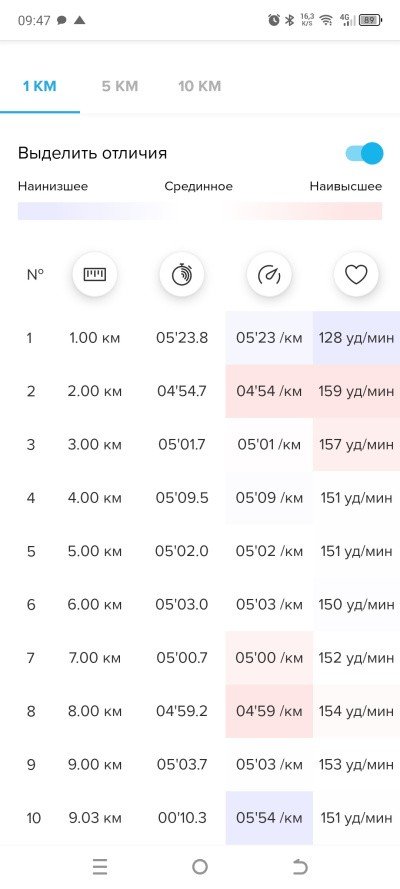Image resolution: width=400 pixels, height=889 pixels.
Task: Switch to the 5 KM tab
Action: coord(120,86)
